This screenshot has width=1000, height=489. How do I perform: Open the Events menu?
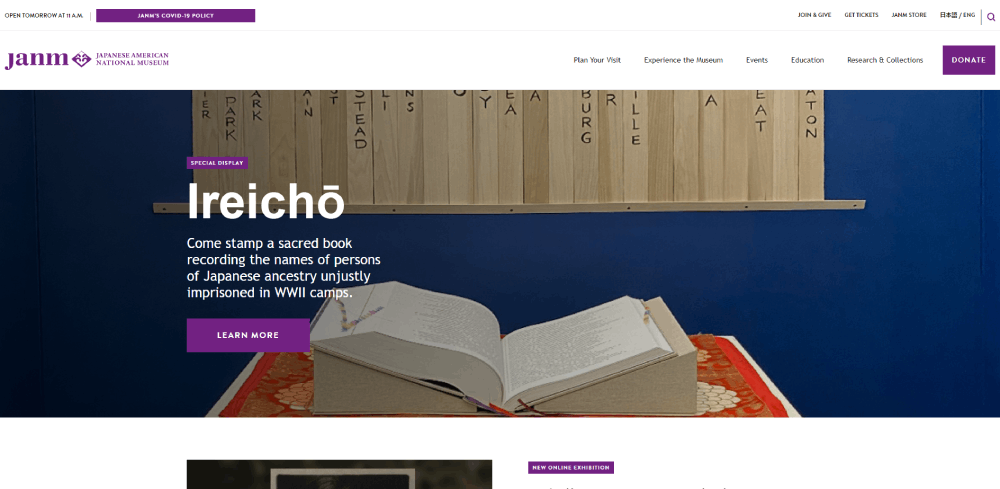[757, 60]
